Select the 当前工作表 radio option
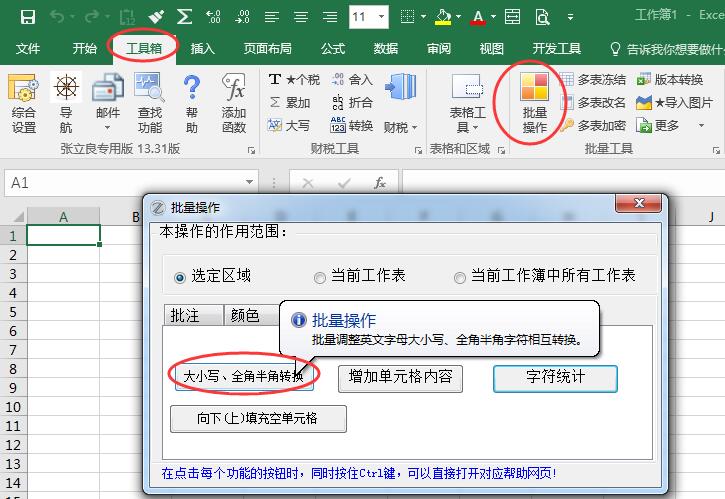Viewport: 725px width, 499px height. 320,277
